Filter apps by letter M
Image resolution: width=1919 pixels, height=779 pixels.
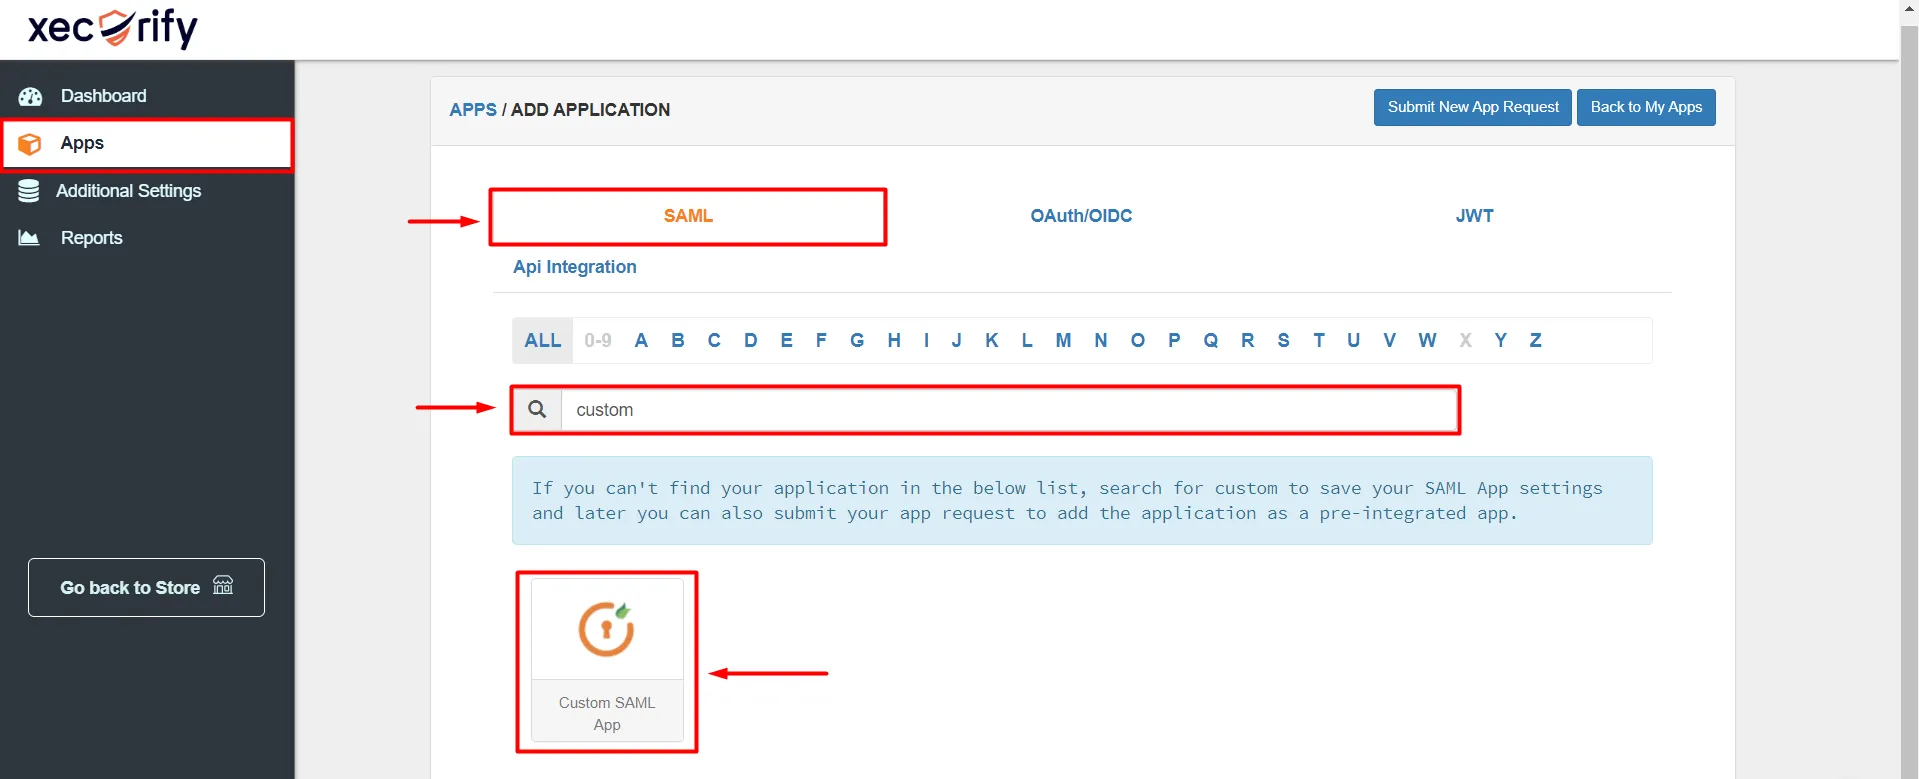coord(1063,340)
